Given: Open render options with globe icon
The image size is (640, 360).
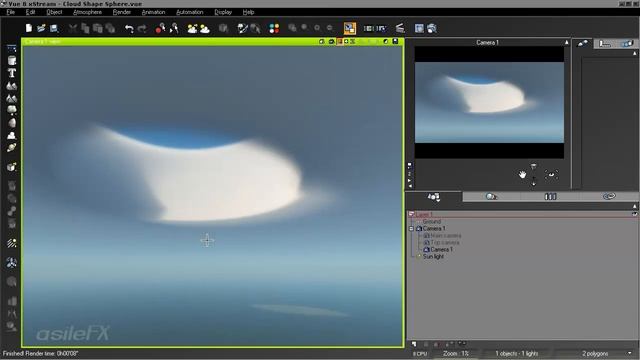Looking at the screenshot, I should (432, 28).
